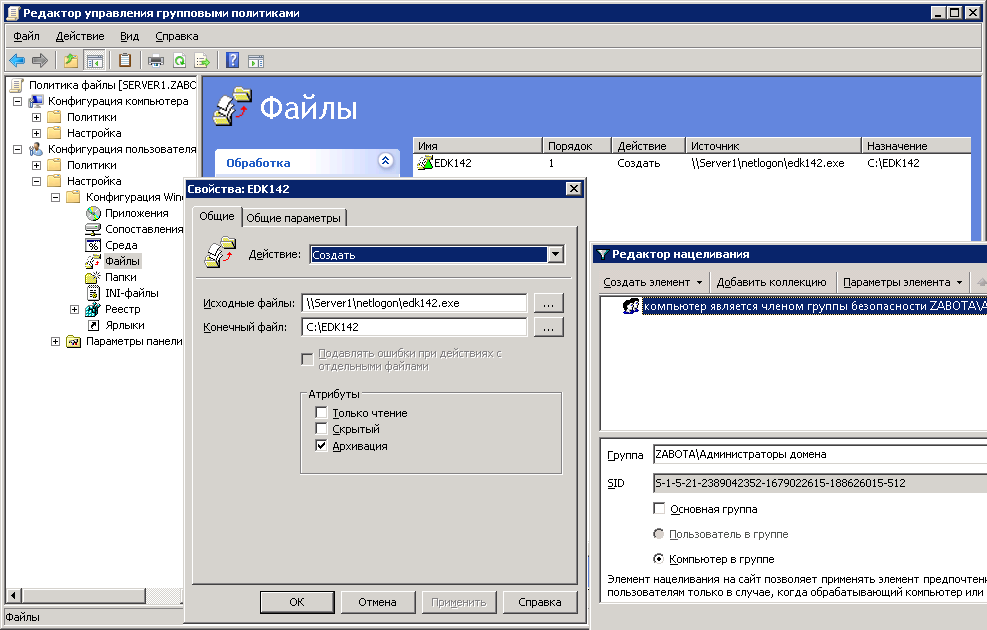Image resolution: width=987 pixels, height=630 pixels.
Task: Enable the Только чтение attribute checkbox
Action: 321,413
